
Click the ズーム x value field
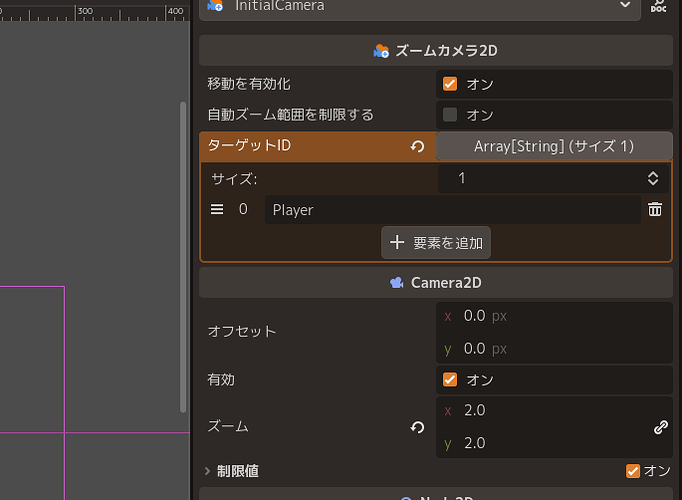(542, 410)
